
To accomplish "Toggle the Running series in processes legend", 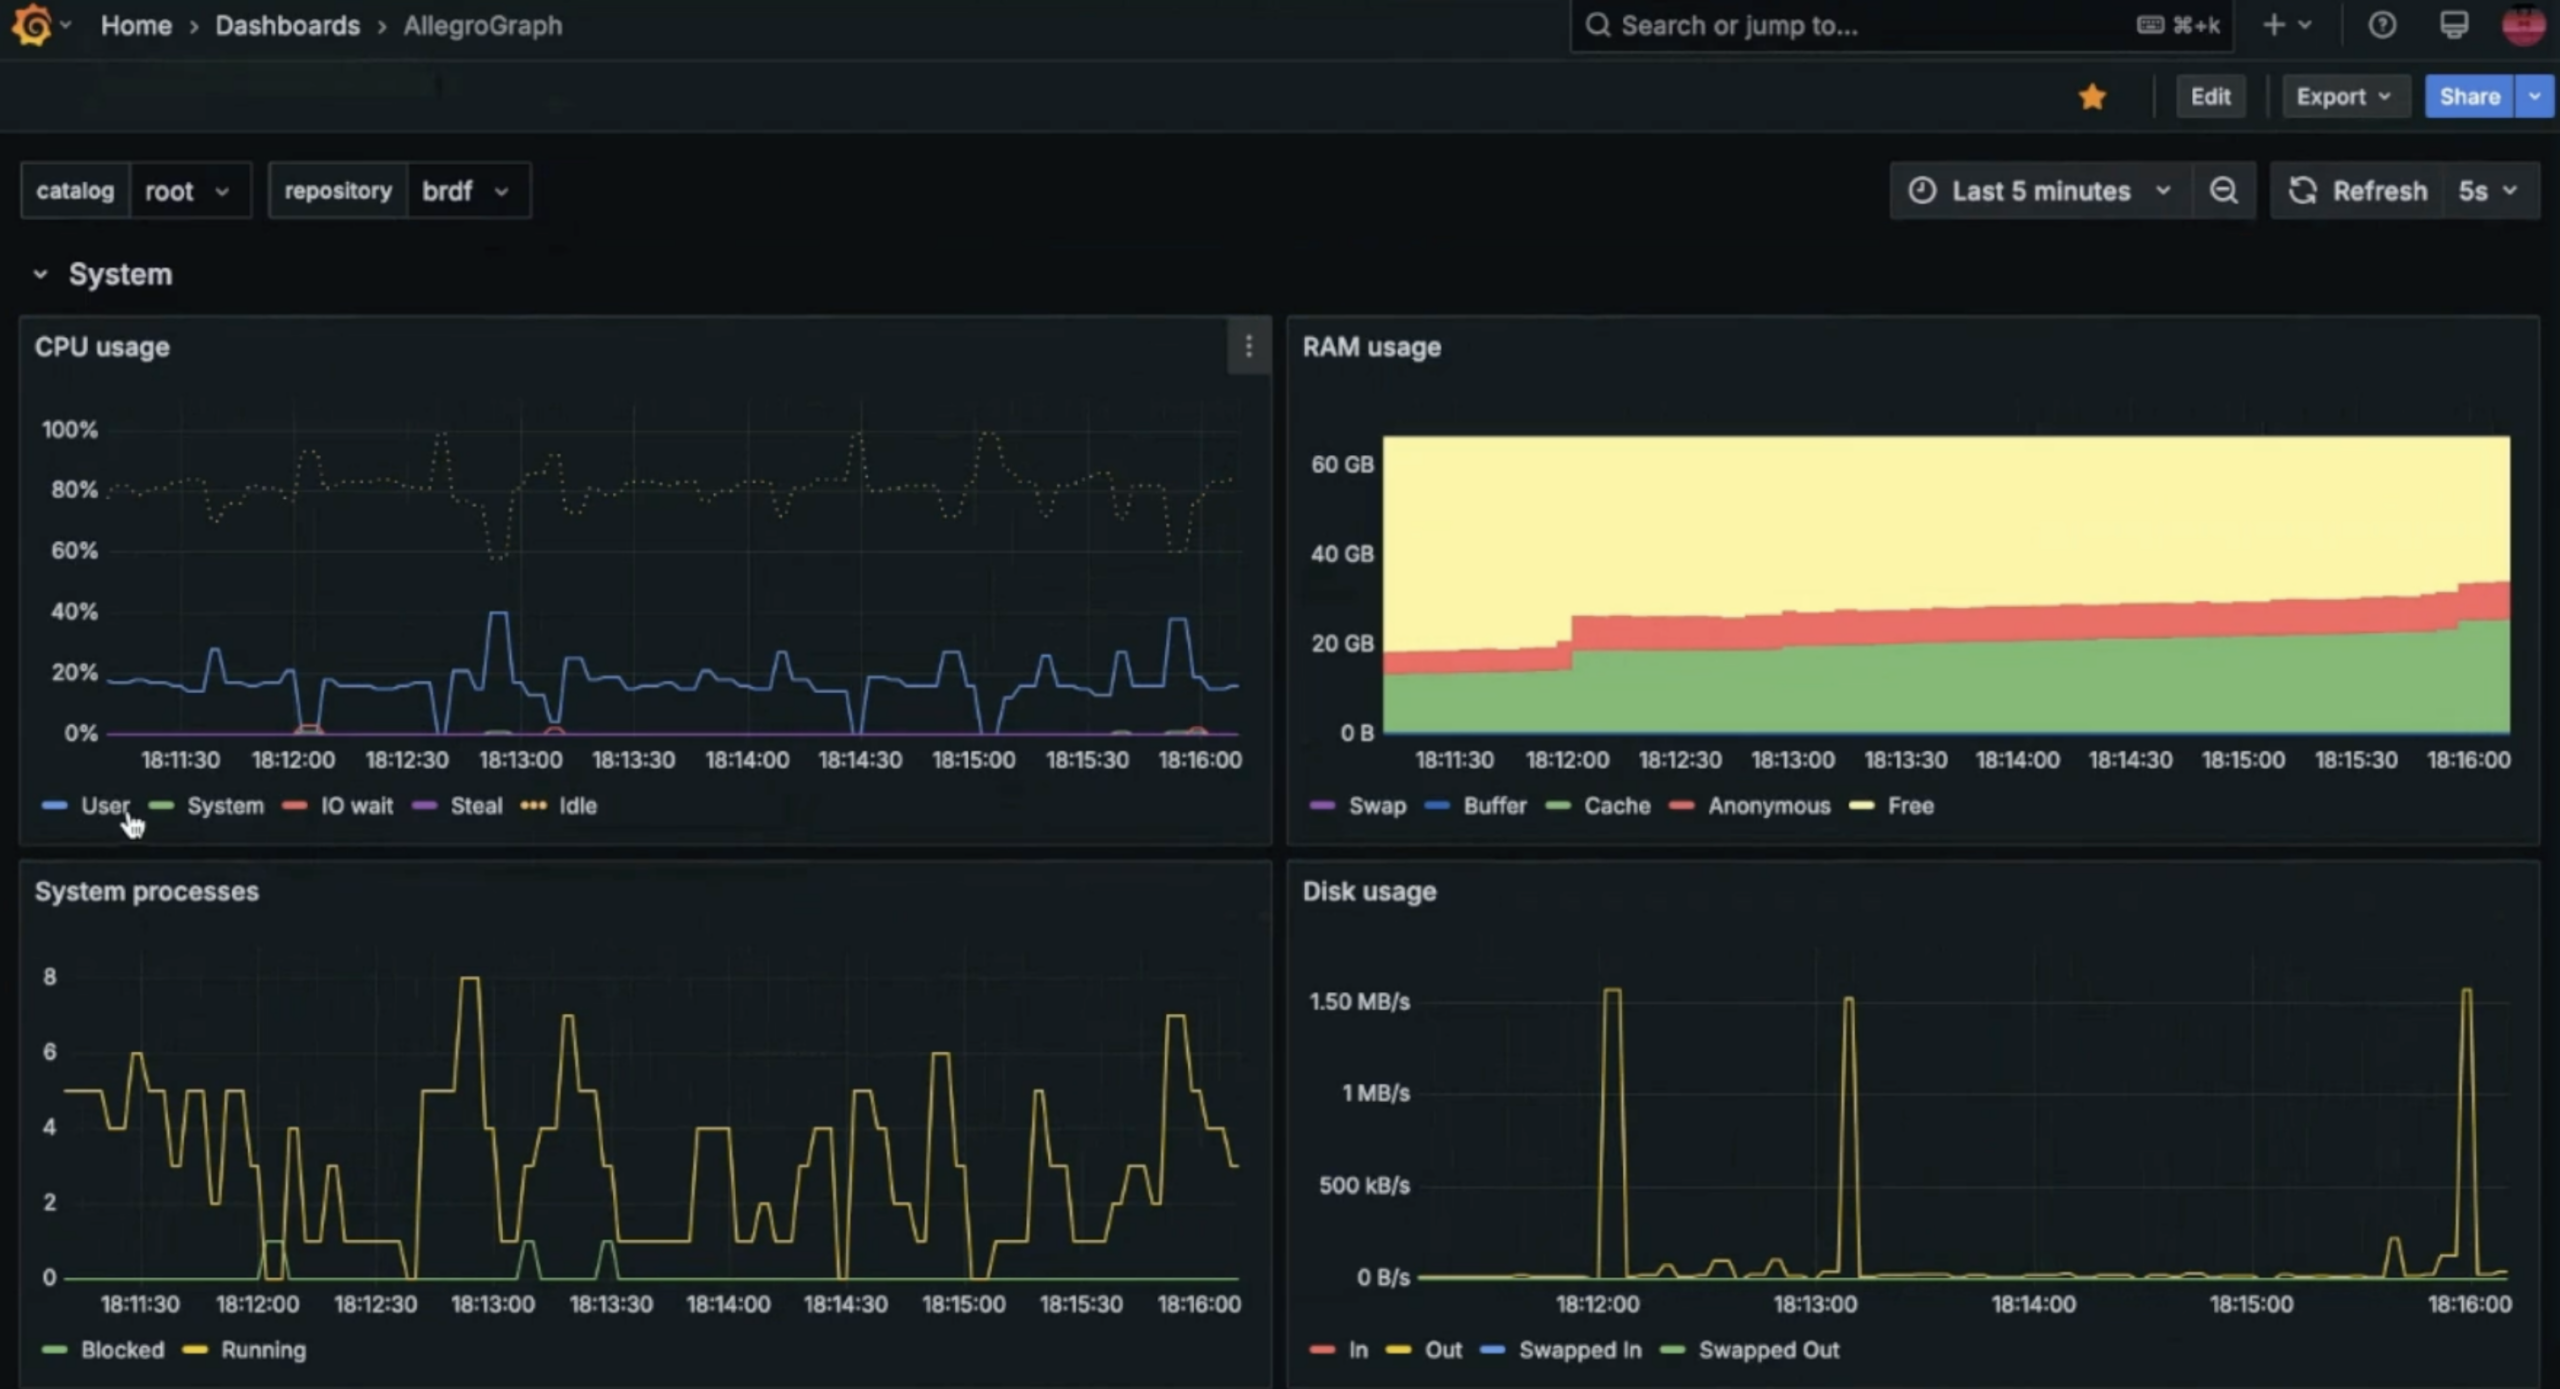I will click(x=263, y=1350).
